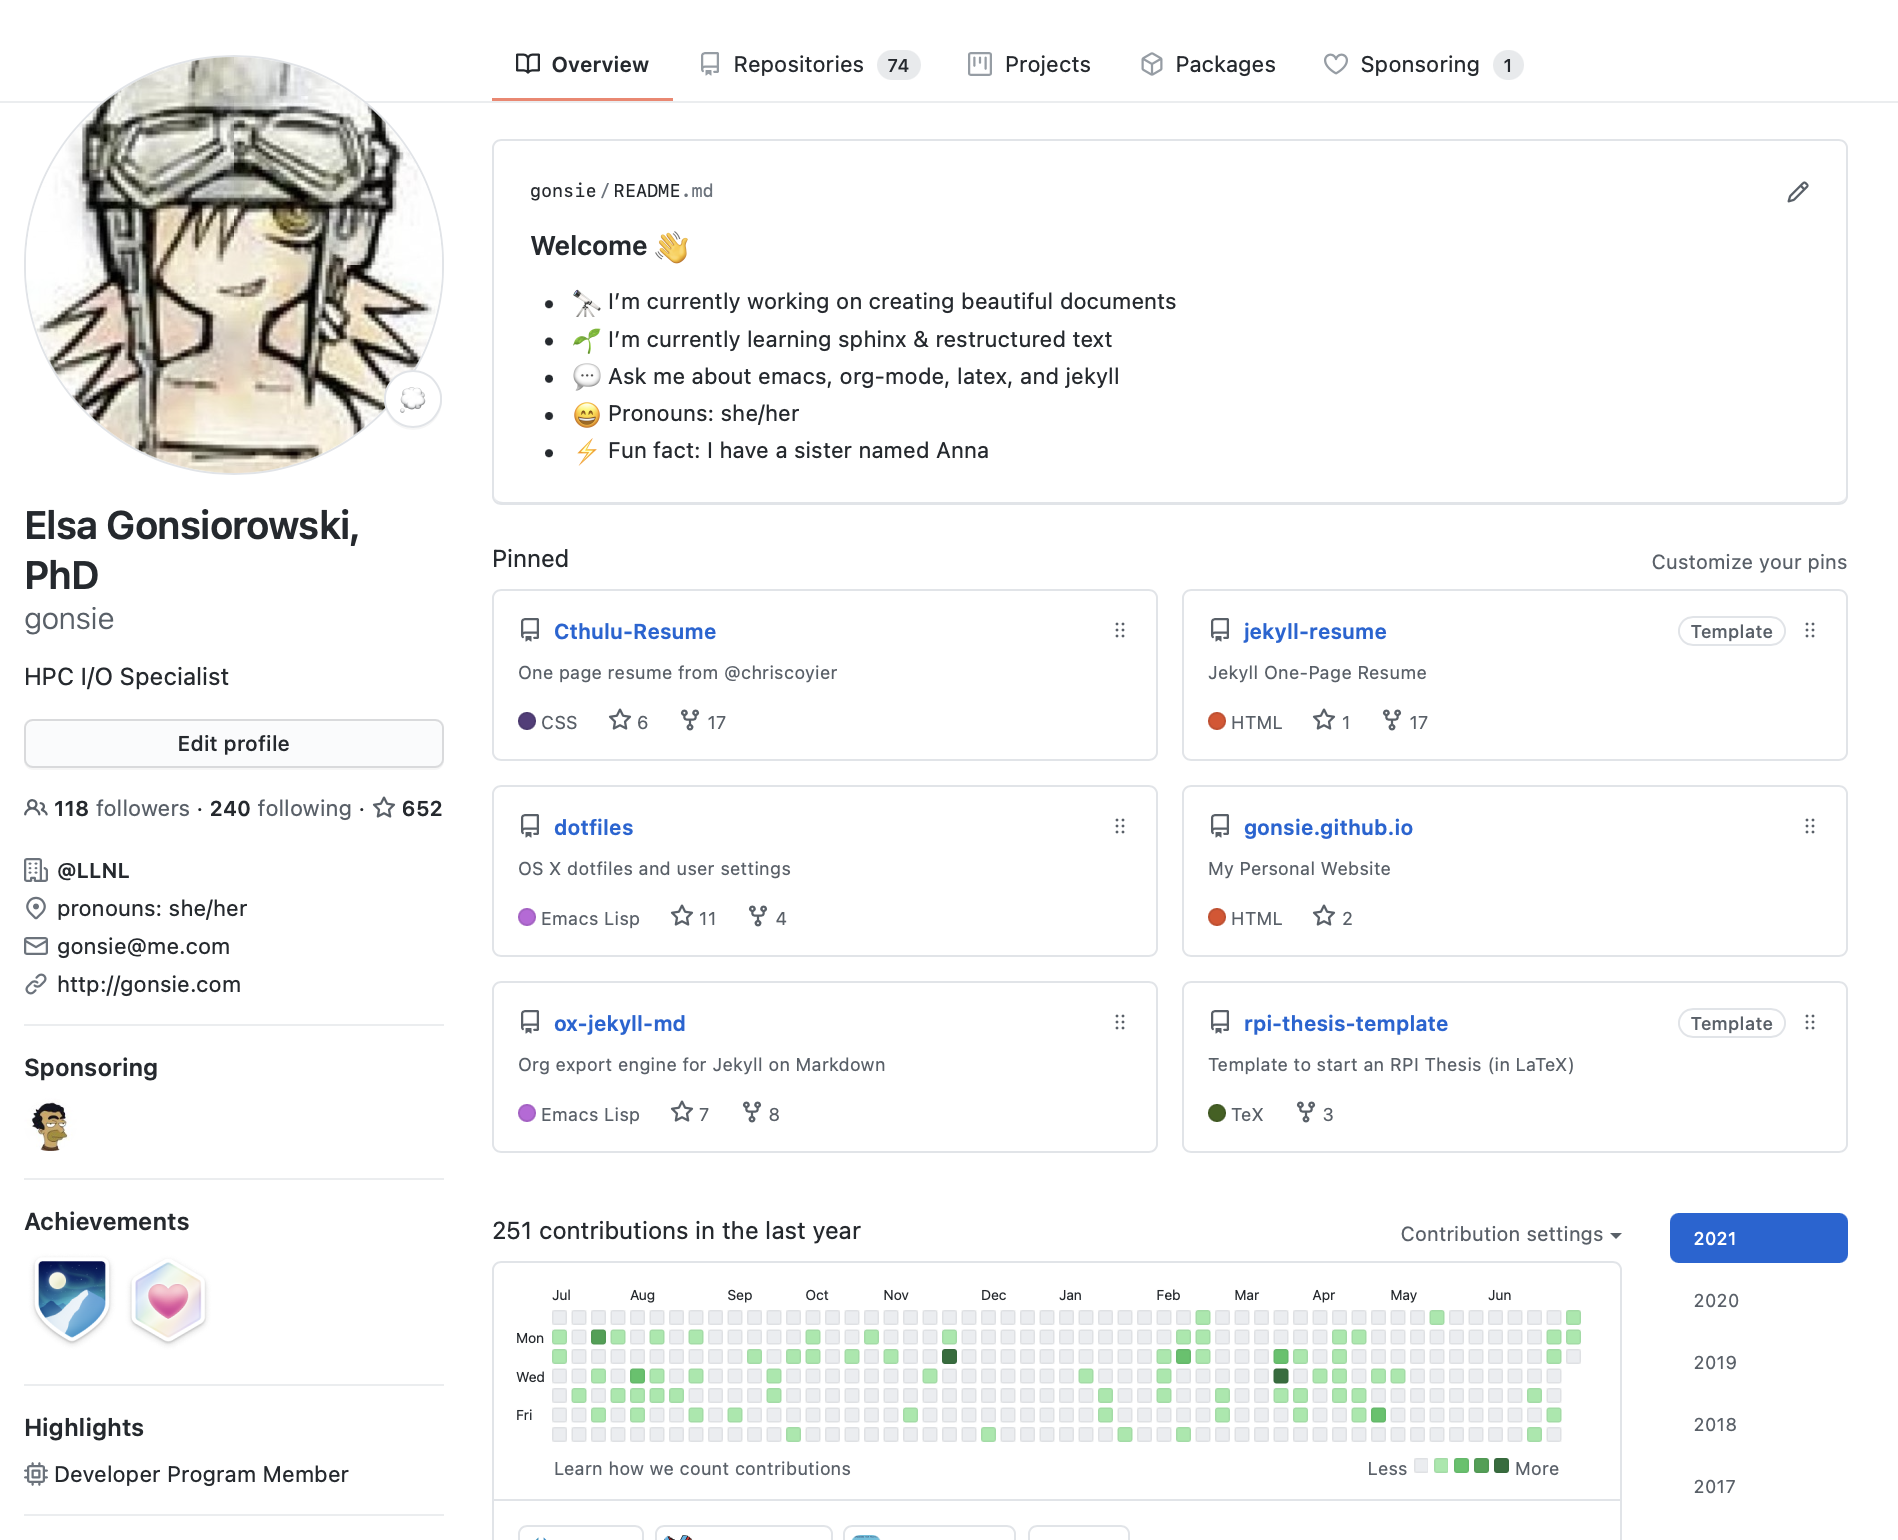The height and width of the screenshot is (1540, 1898).
Task: Select the 2021 contribution year
Action: click(x=1758, y=1238)
